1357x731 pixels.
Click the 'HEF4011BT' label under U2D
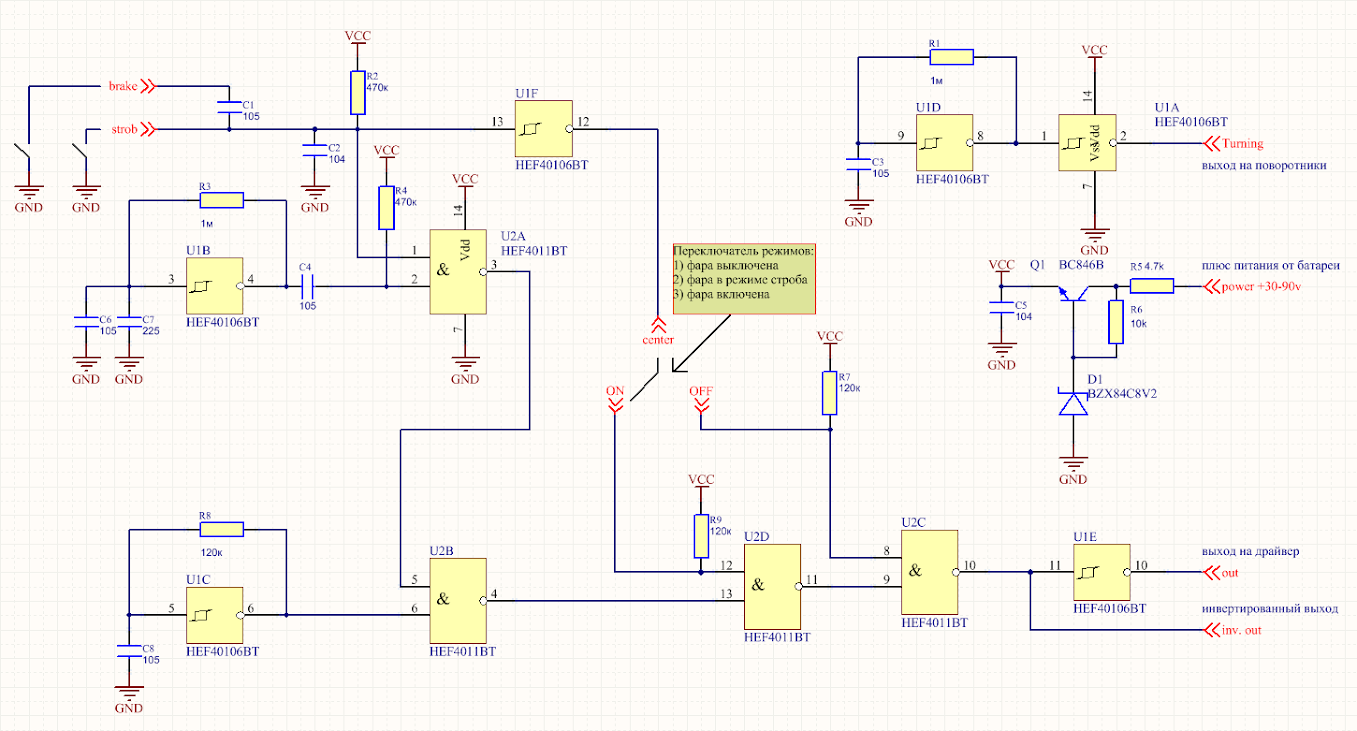[777, 636]
